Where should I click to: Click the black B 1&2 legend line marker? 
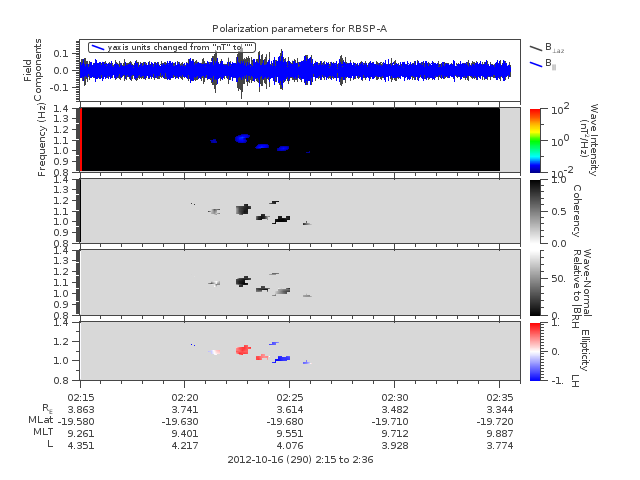535,47
